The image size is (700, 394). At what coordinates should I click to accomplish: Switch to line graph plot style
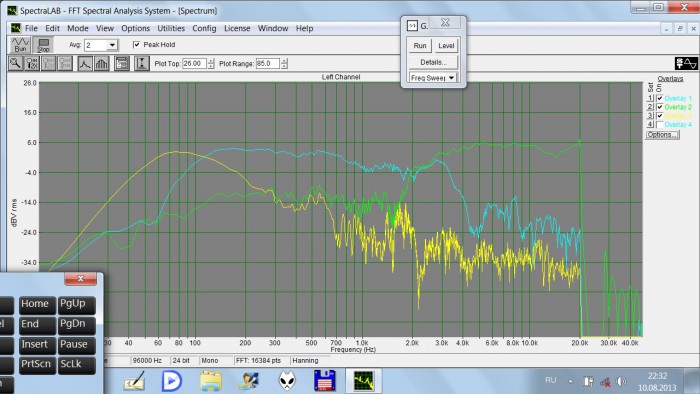pyautogui.click(x=85, y=63)
